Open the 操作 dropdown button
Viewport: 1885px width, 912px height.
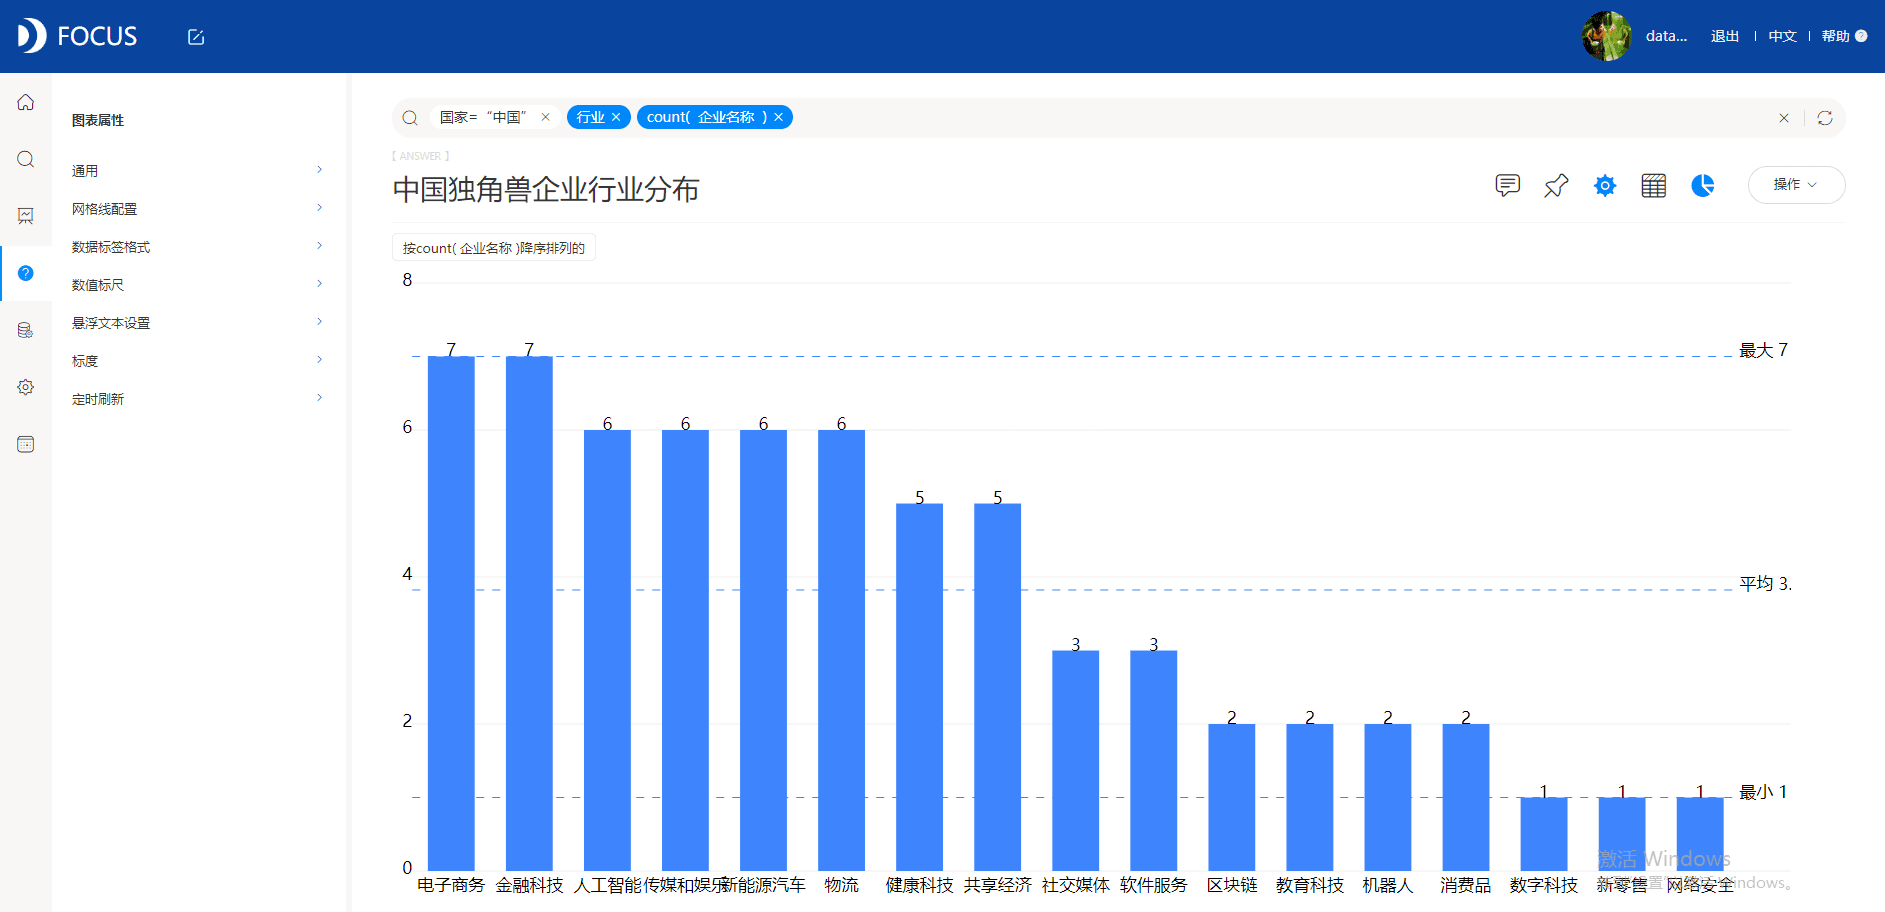click(1796, 185)
